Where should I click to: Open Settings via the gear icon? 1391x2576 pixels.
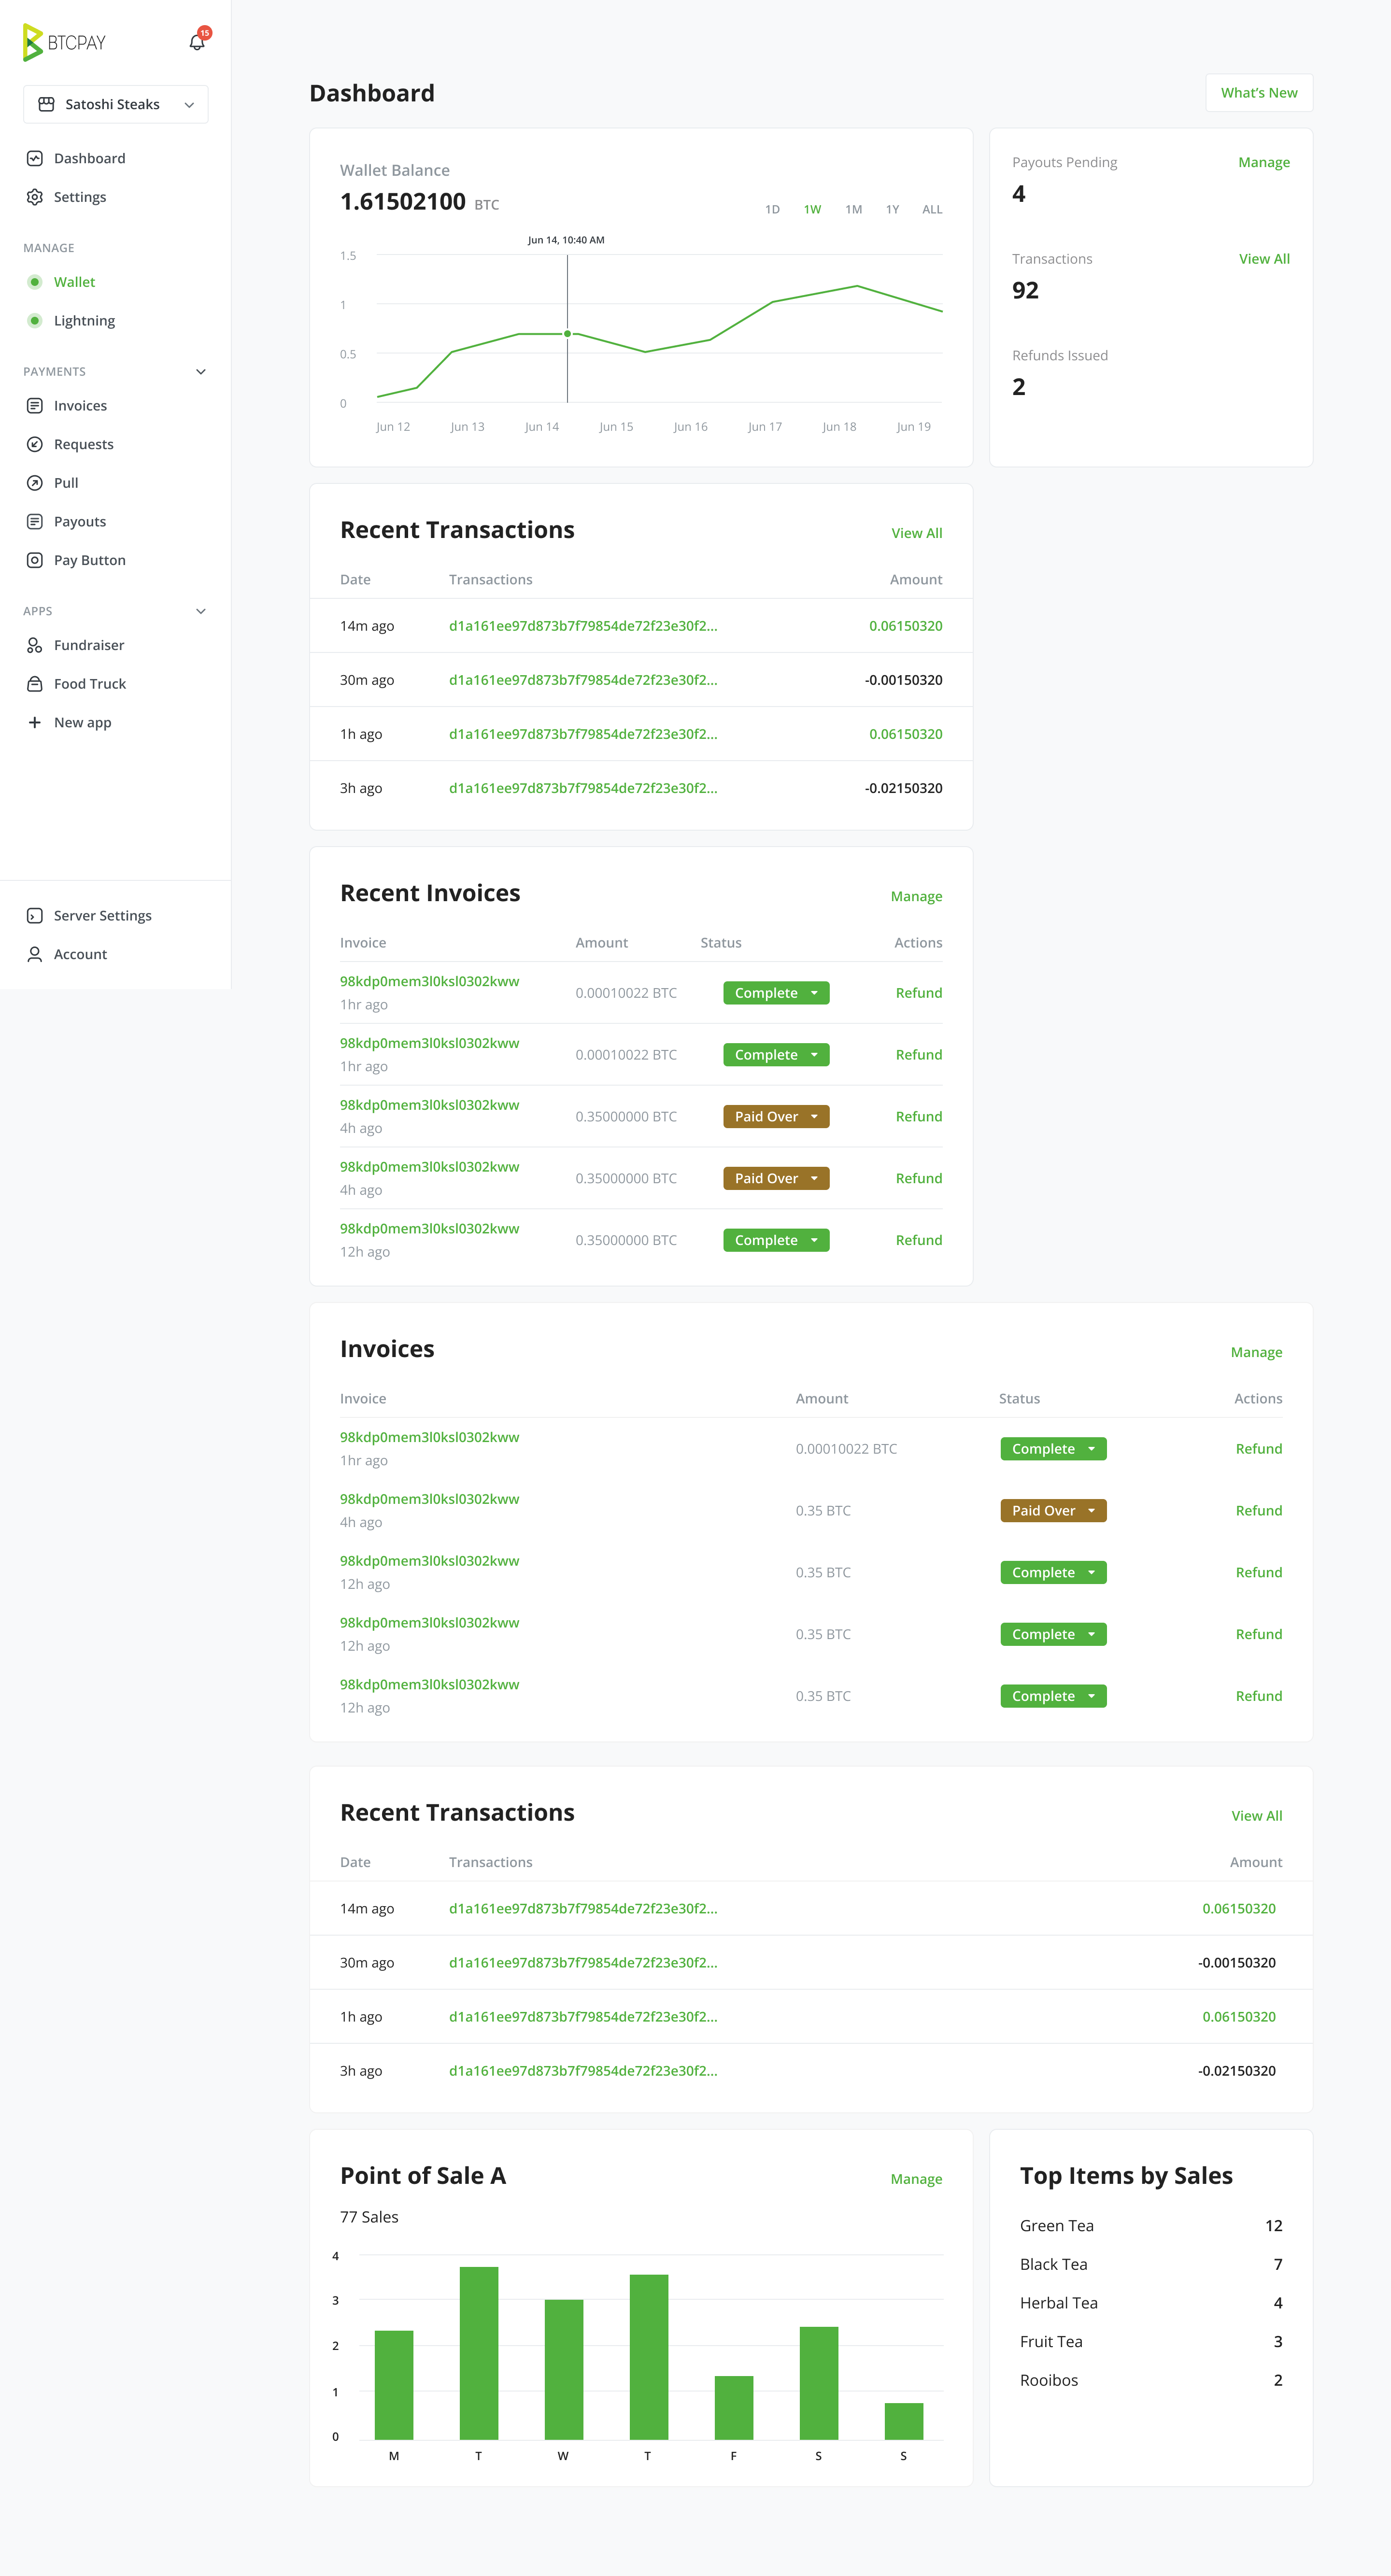(35, 197)
